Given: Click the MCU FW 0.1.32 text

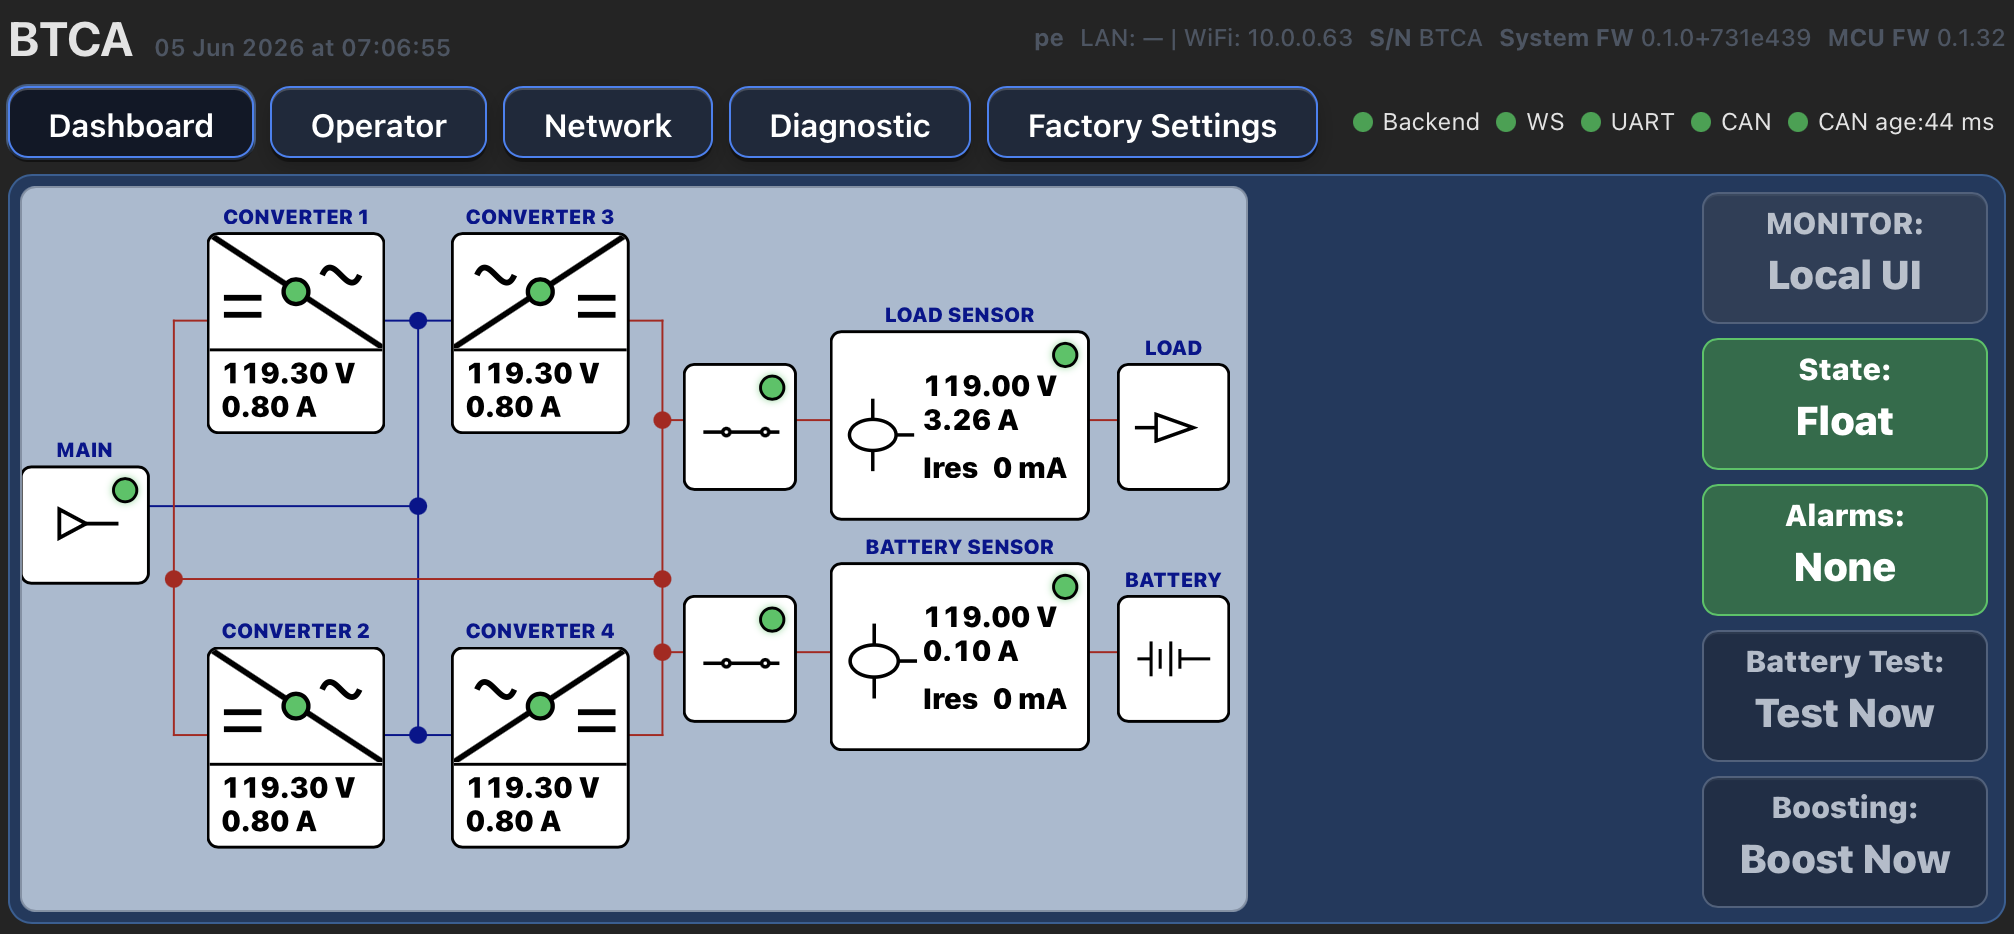Looking at the screenshot, I should click(x=1916, y=38).
